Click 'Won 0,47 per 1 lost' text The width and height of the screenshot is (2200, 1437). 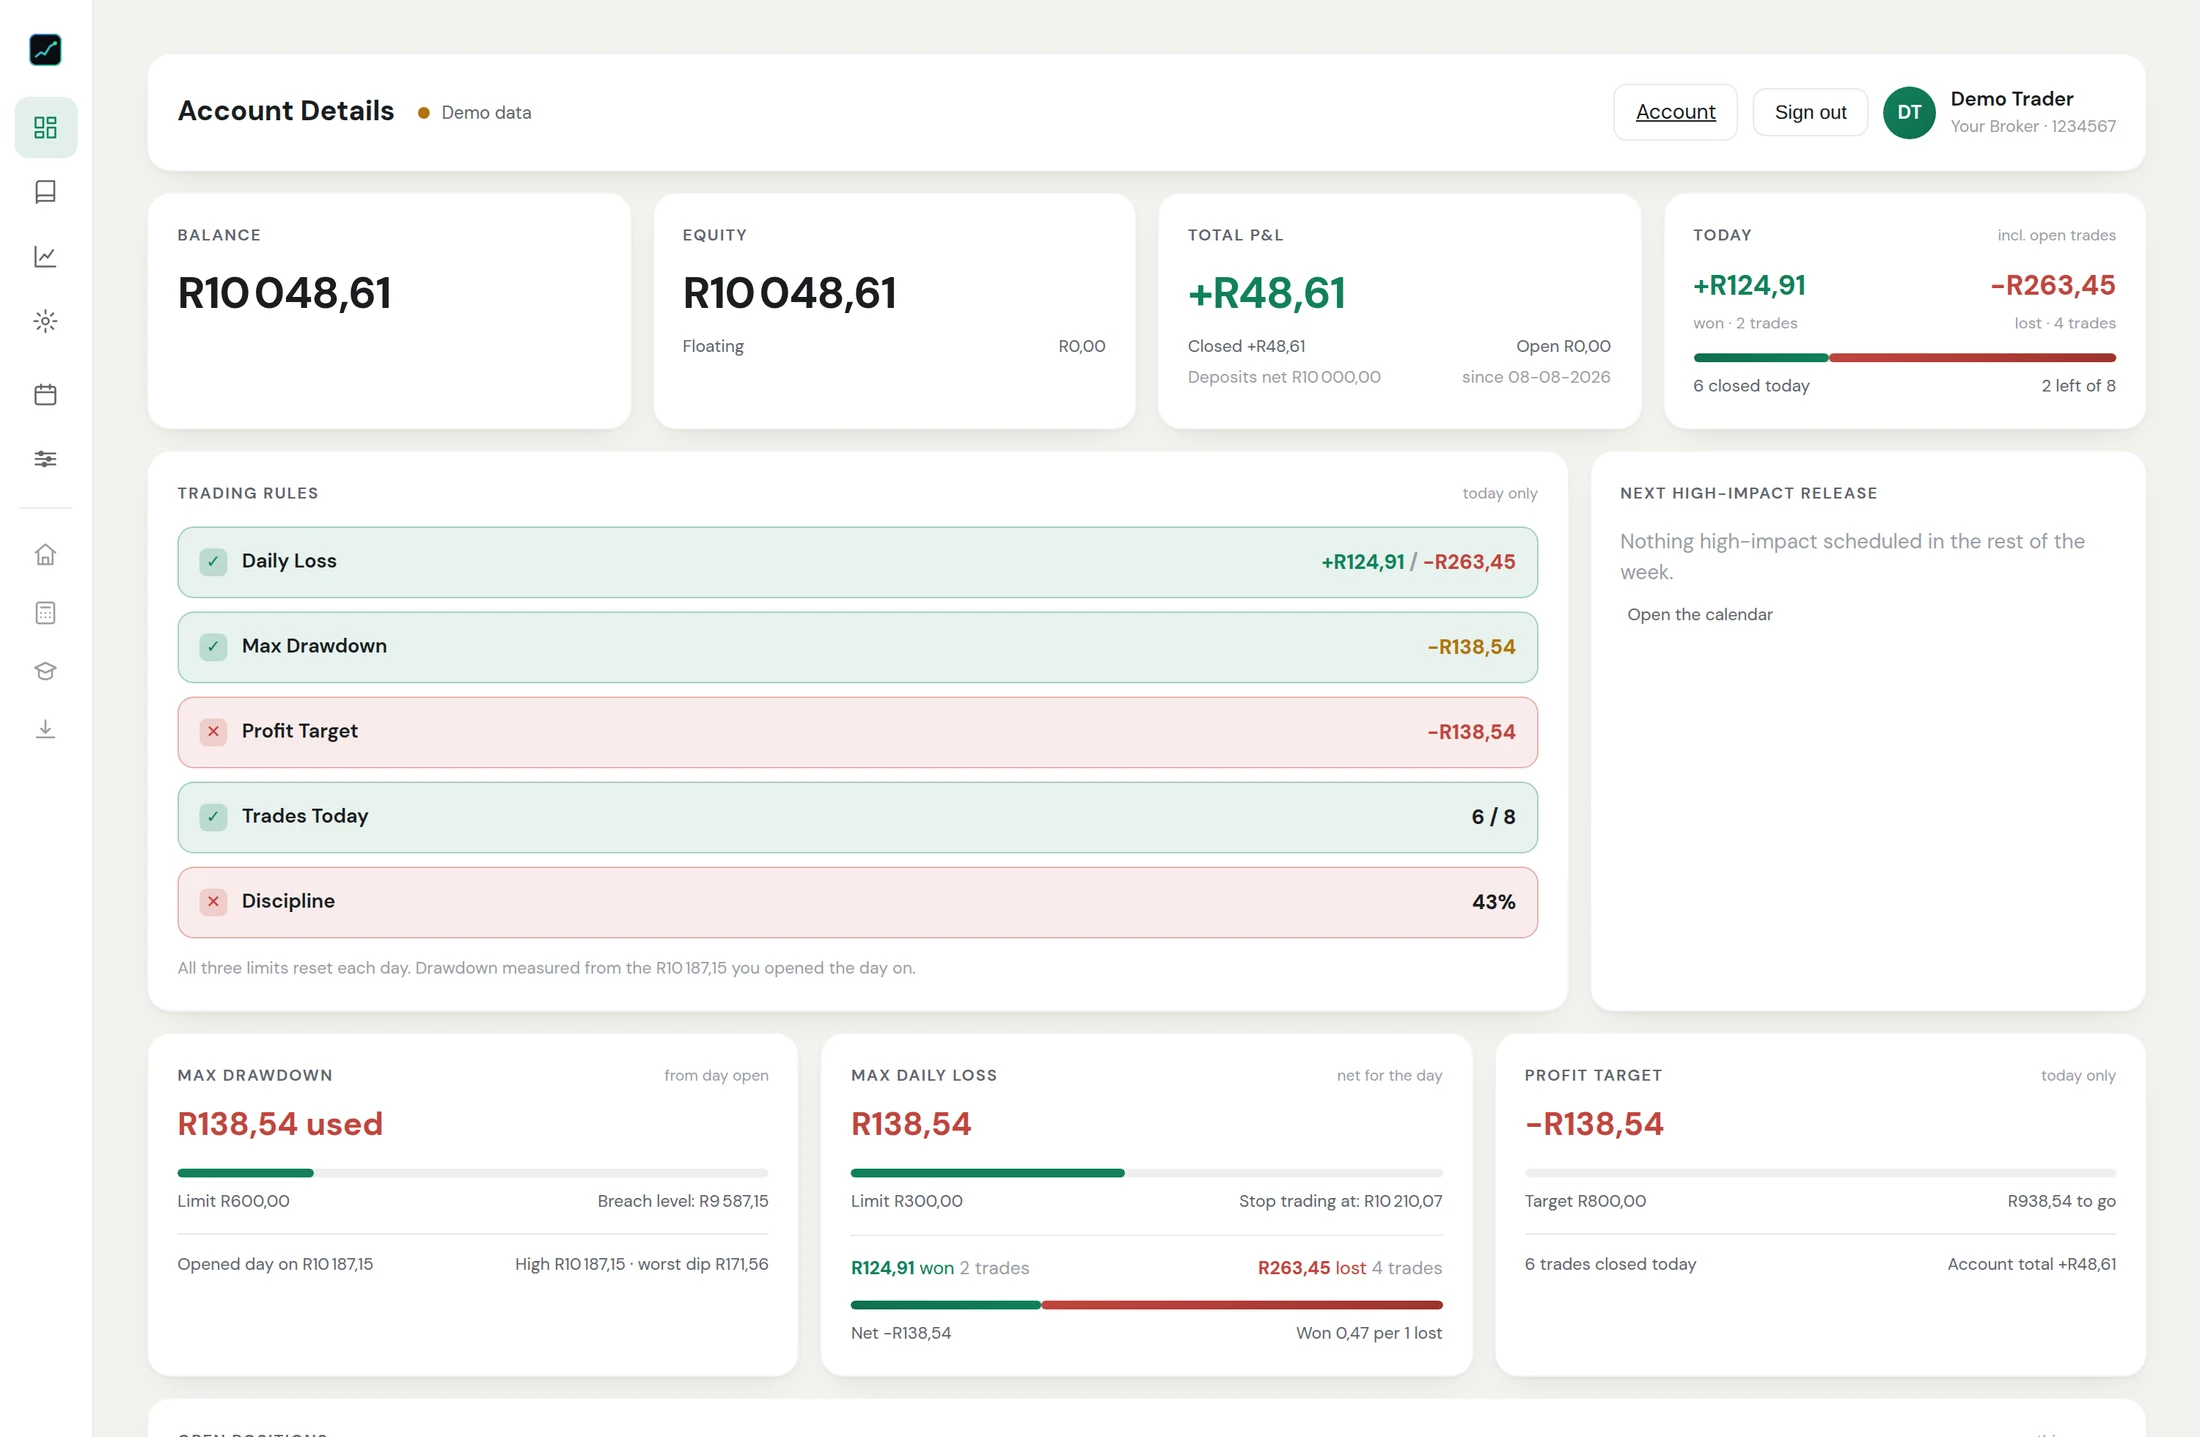[1369, 1333]
